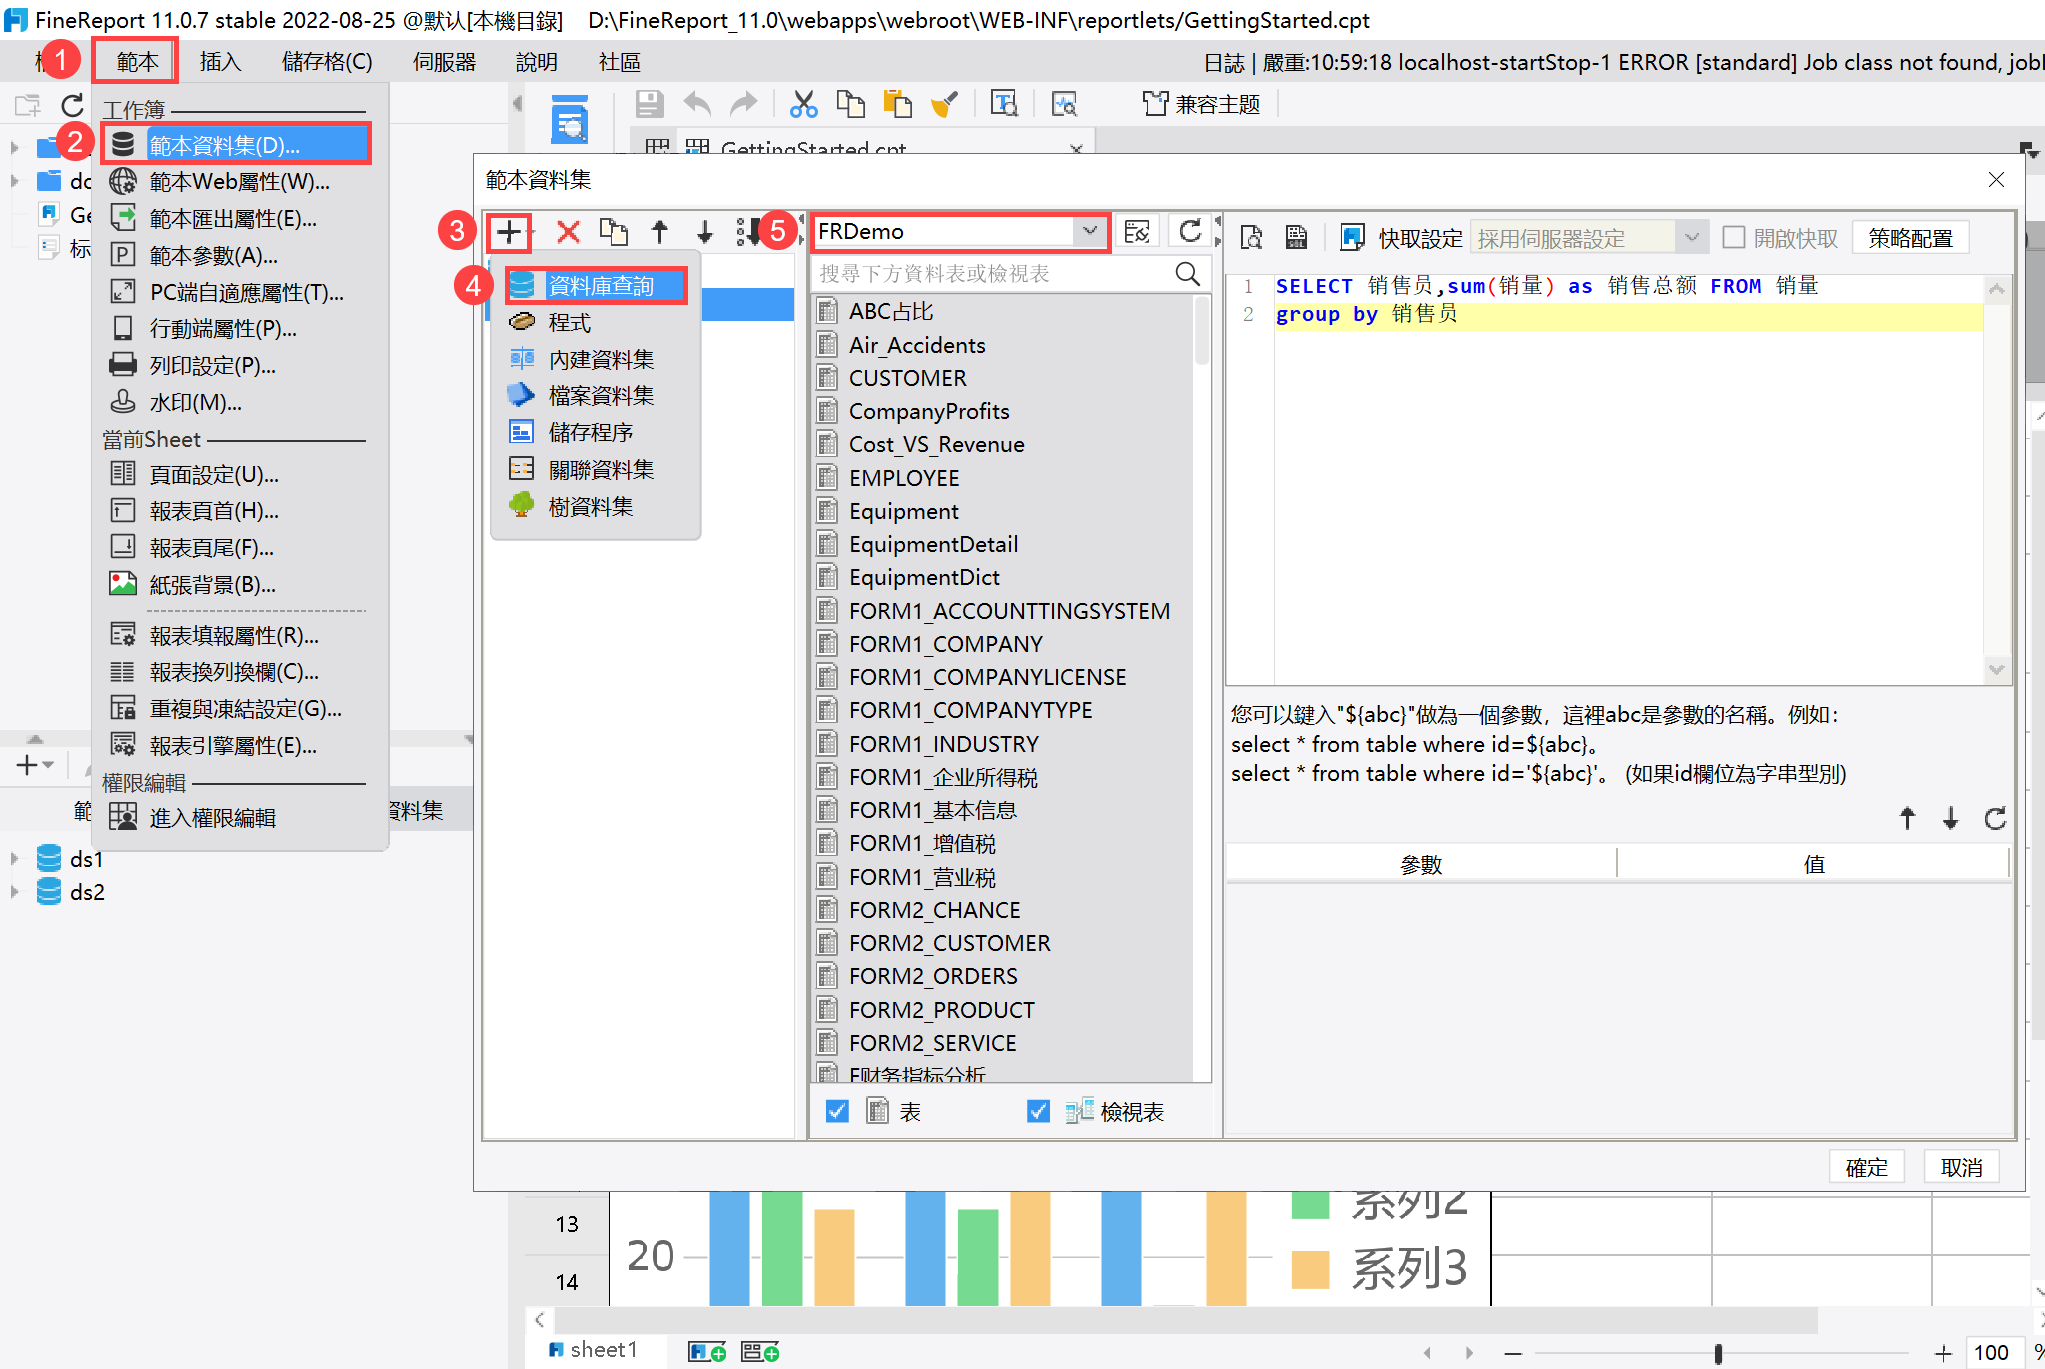Click the zoom slider handle at bottom

[1718, 1353]
